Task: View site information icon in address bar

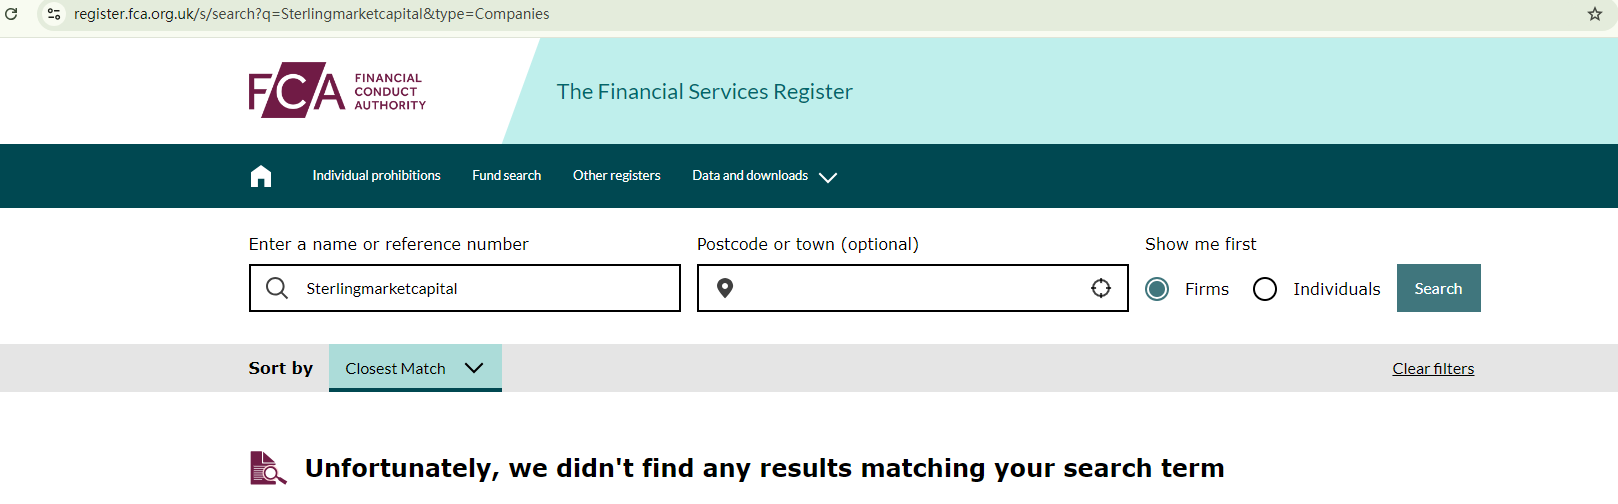Action: pyautogui.click(x=54, y=14)
